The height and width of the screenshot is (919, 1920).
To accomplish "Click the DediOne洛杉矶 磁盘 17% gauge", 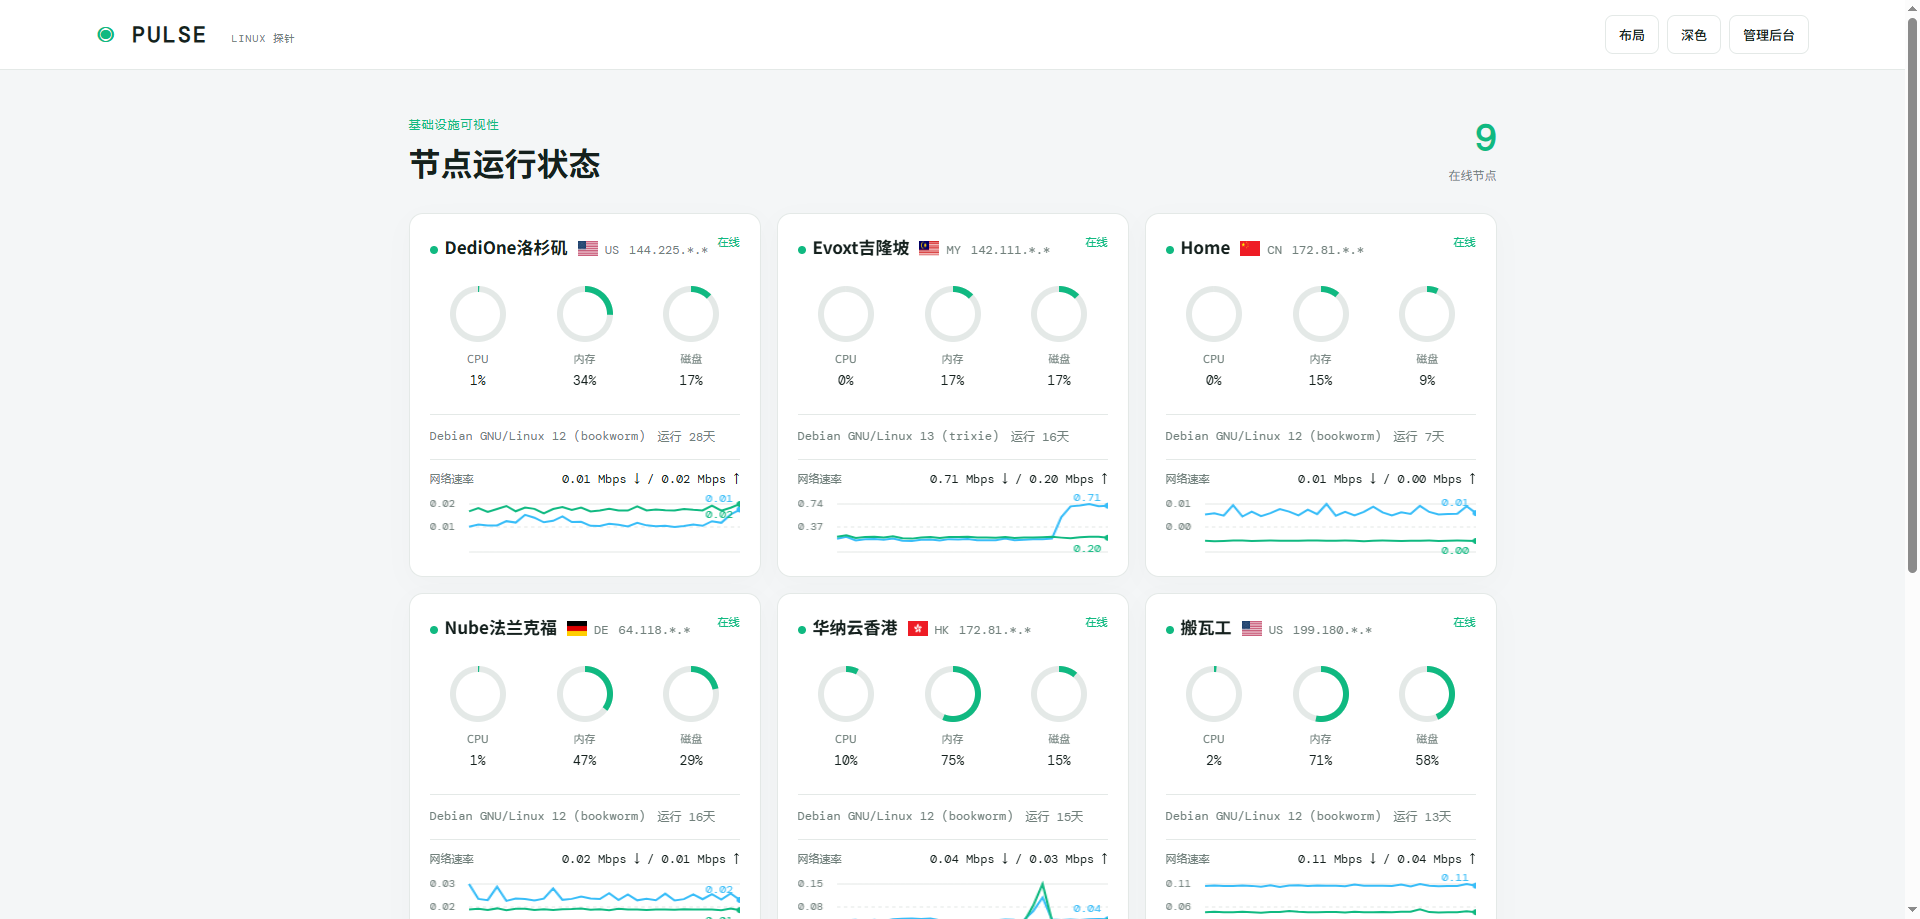I will pyautogui.click(x=691, y=314).
